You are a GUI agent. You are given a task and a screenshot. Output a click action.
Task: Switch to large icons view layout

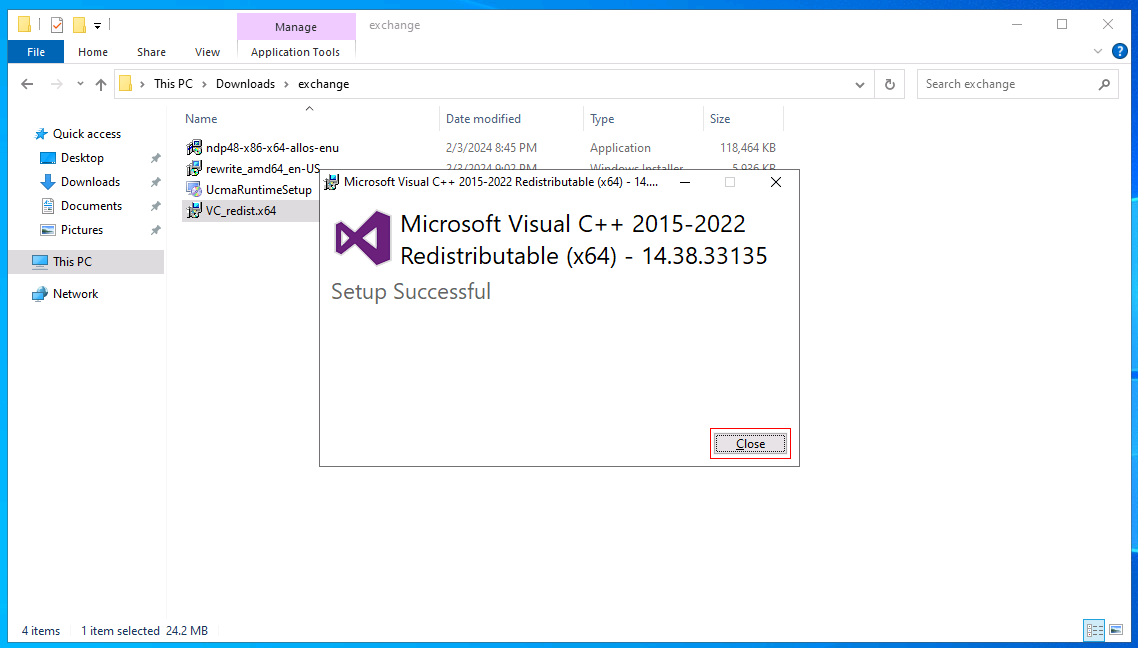click(1116, 630)
